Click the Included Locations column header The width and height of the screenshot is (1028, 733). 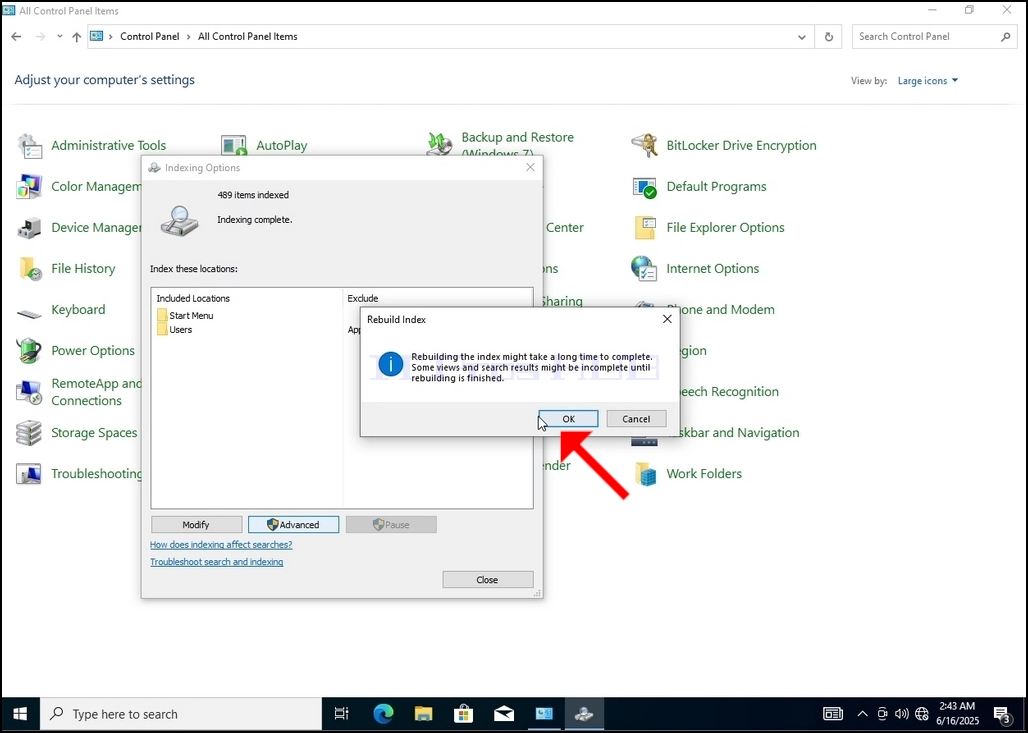point(193,298)
